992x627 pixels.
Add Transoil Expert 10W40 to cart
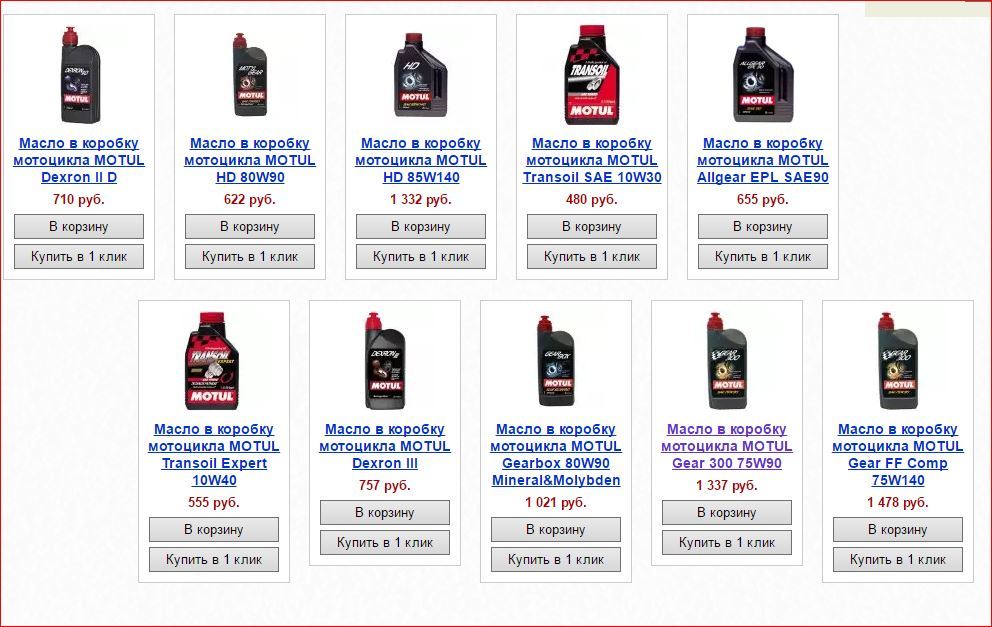(x=214, y=530)
